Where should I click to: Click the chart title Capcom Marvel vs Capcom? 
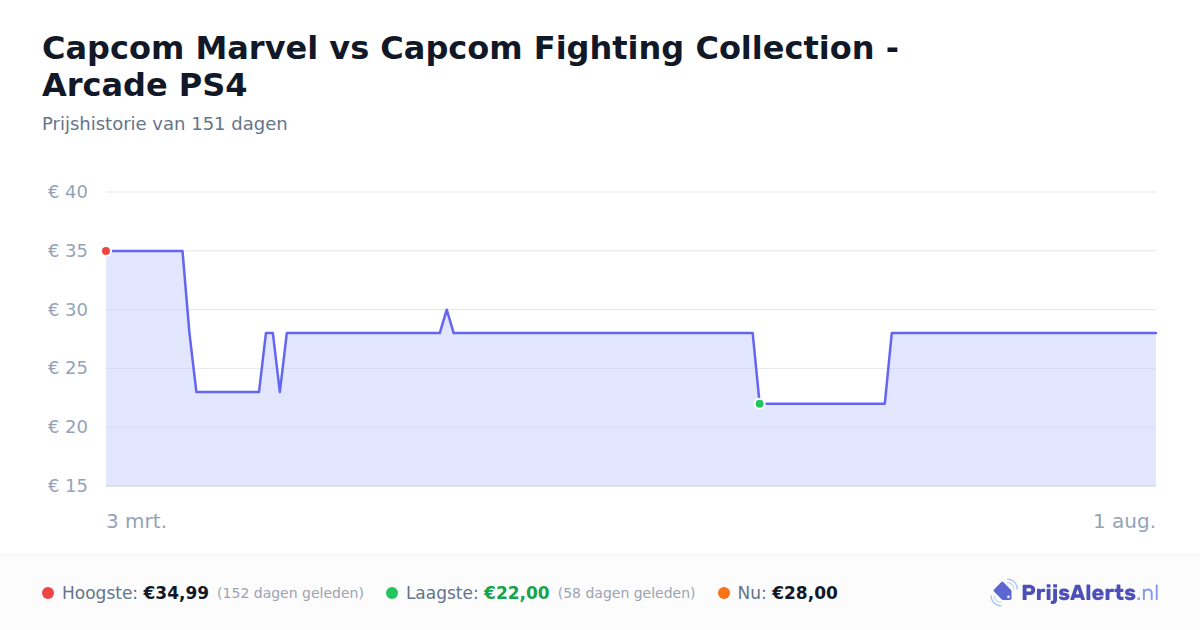[470, 66]
